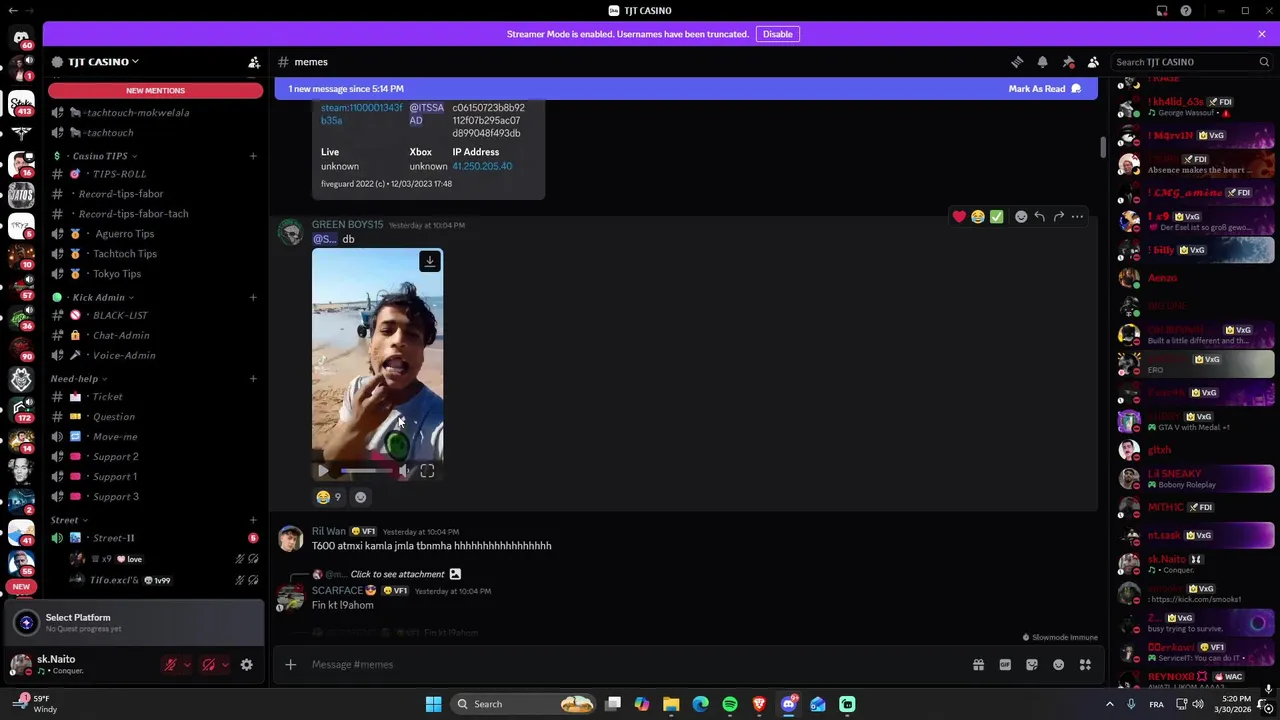
Task: Open the sticker picker
Action: click(1032, 665)
